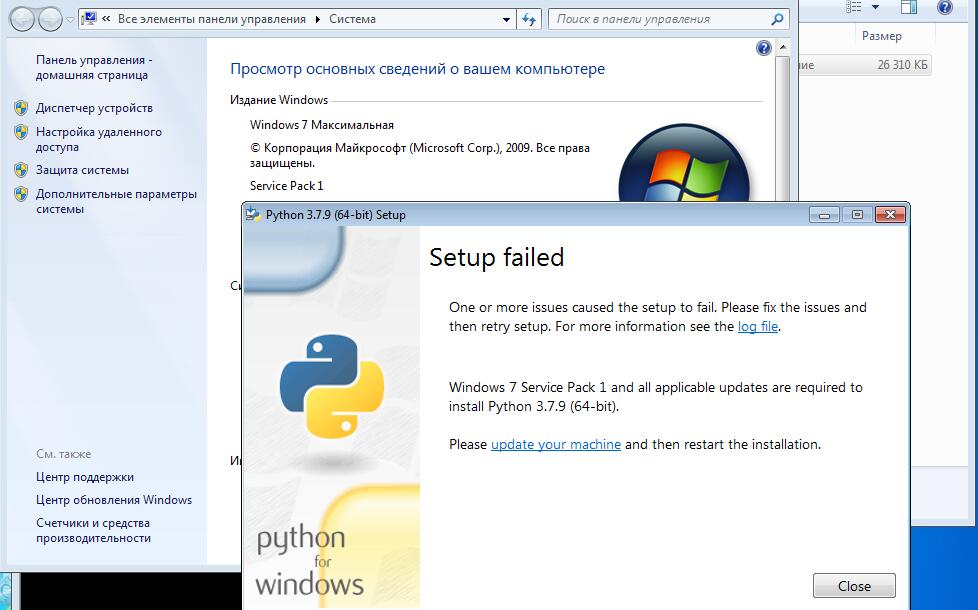Click shield icon beside 'Защита системы'
Screen dimensions: 978x610
21,170
